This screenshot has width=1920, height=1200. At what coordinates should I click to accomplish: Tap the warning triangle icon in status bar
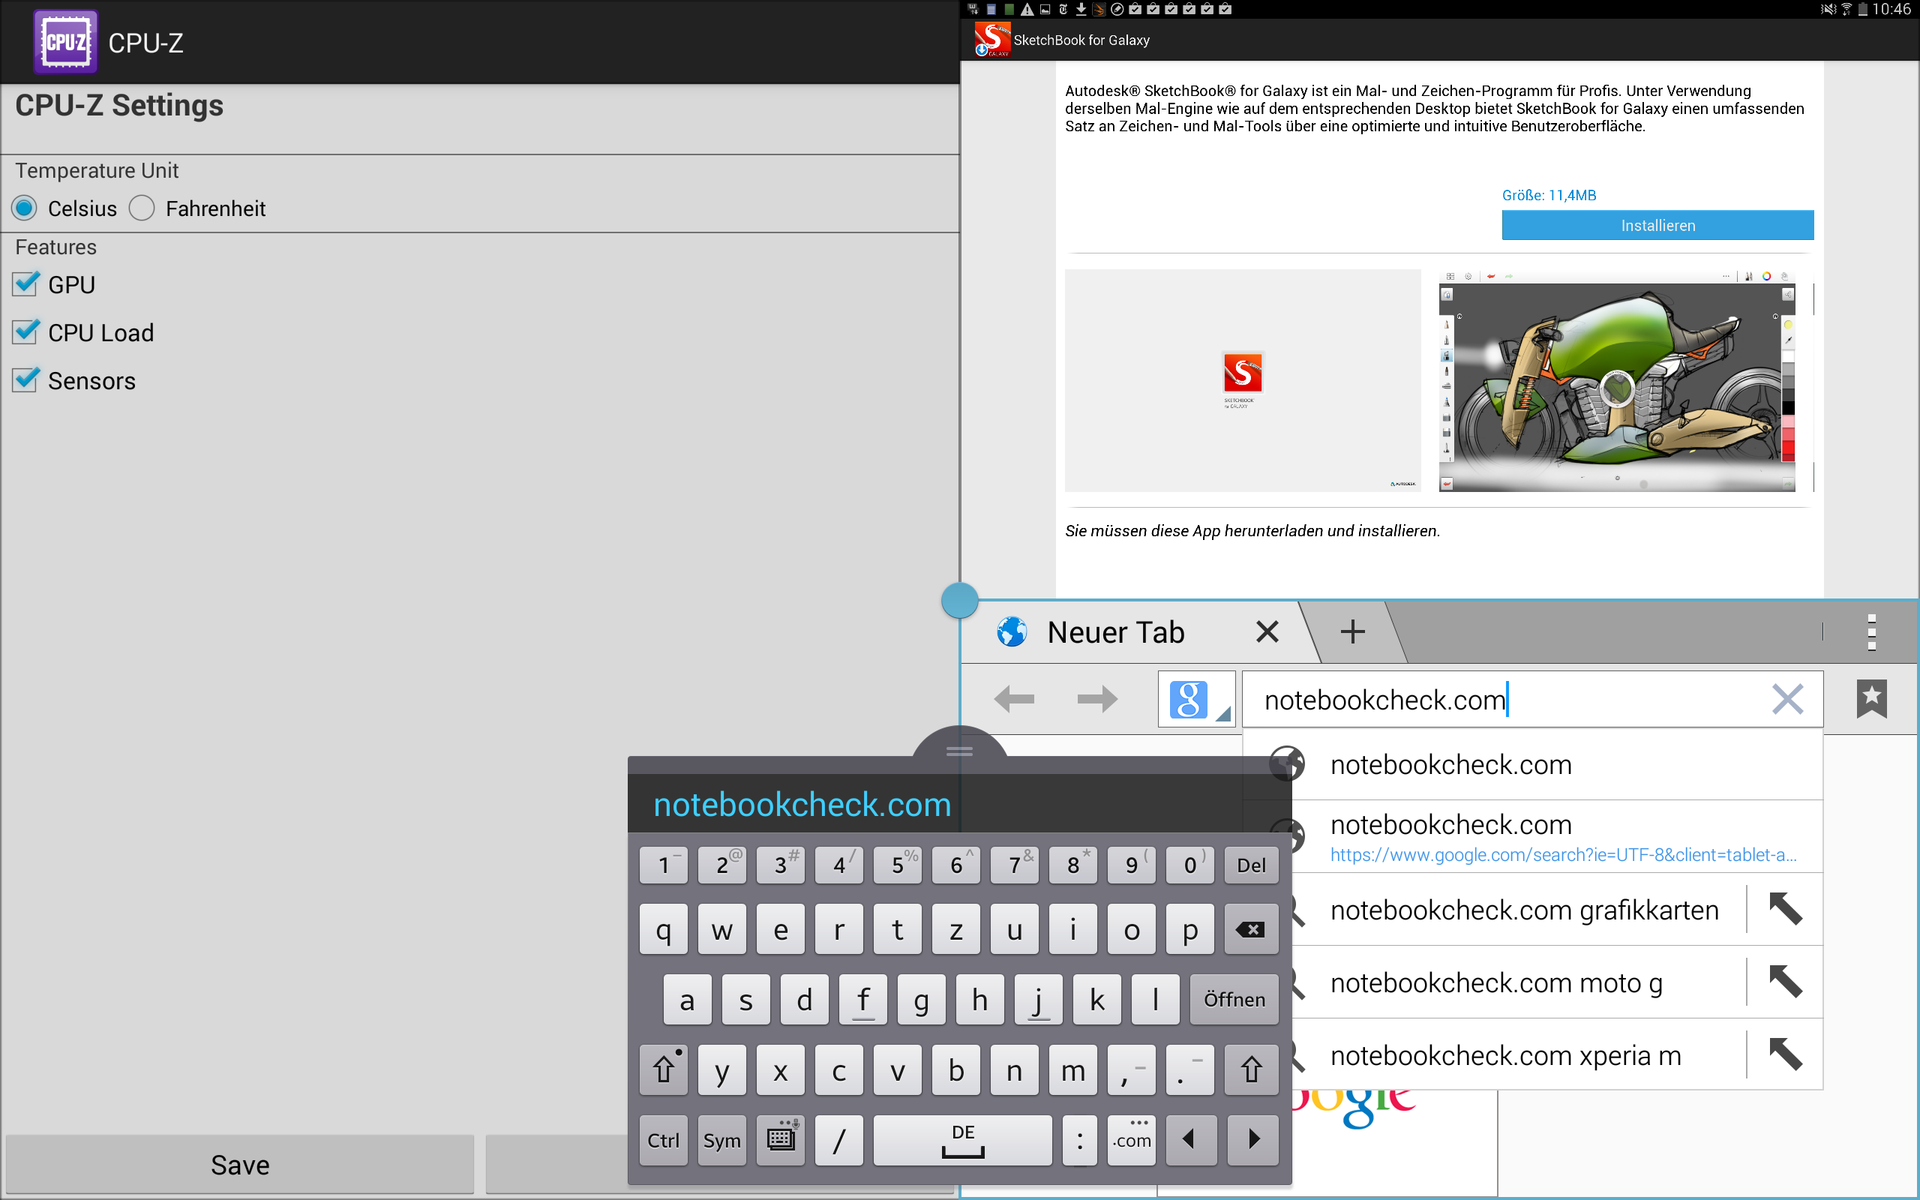(1027, 9)
